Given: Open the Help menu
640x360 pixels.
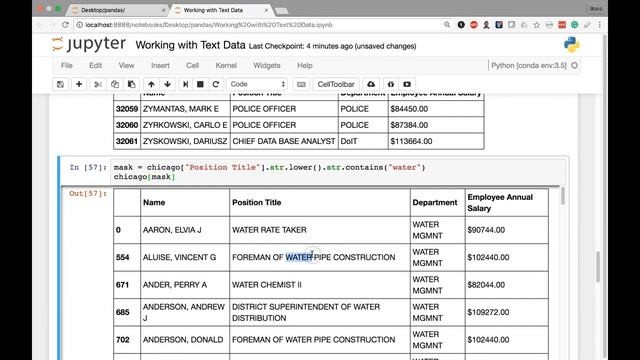Looking at the screenshot, I should [304, 65].
